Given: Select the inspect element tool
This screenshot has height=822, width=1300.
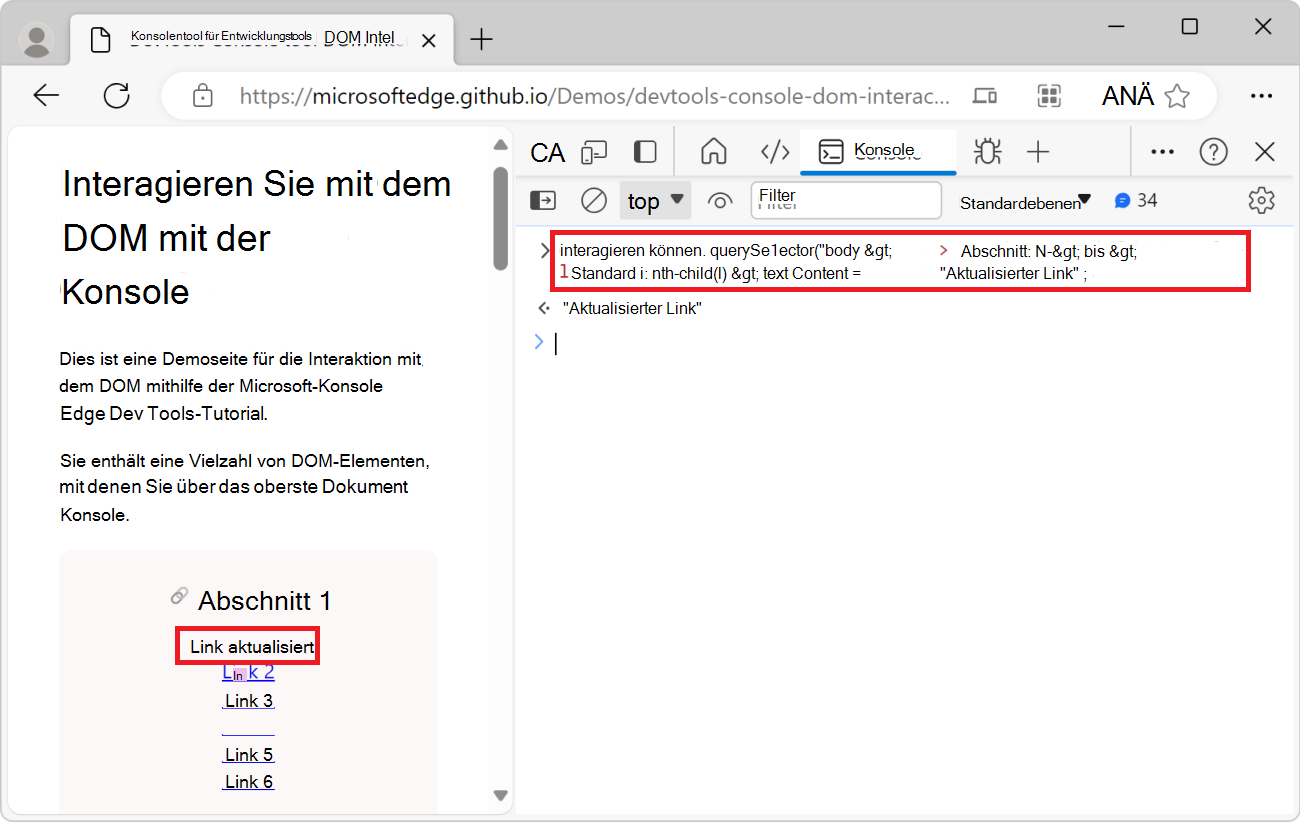Looking at the screenshot, I should 547,152.
